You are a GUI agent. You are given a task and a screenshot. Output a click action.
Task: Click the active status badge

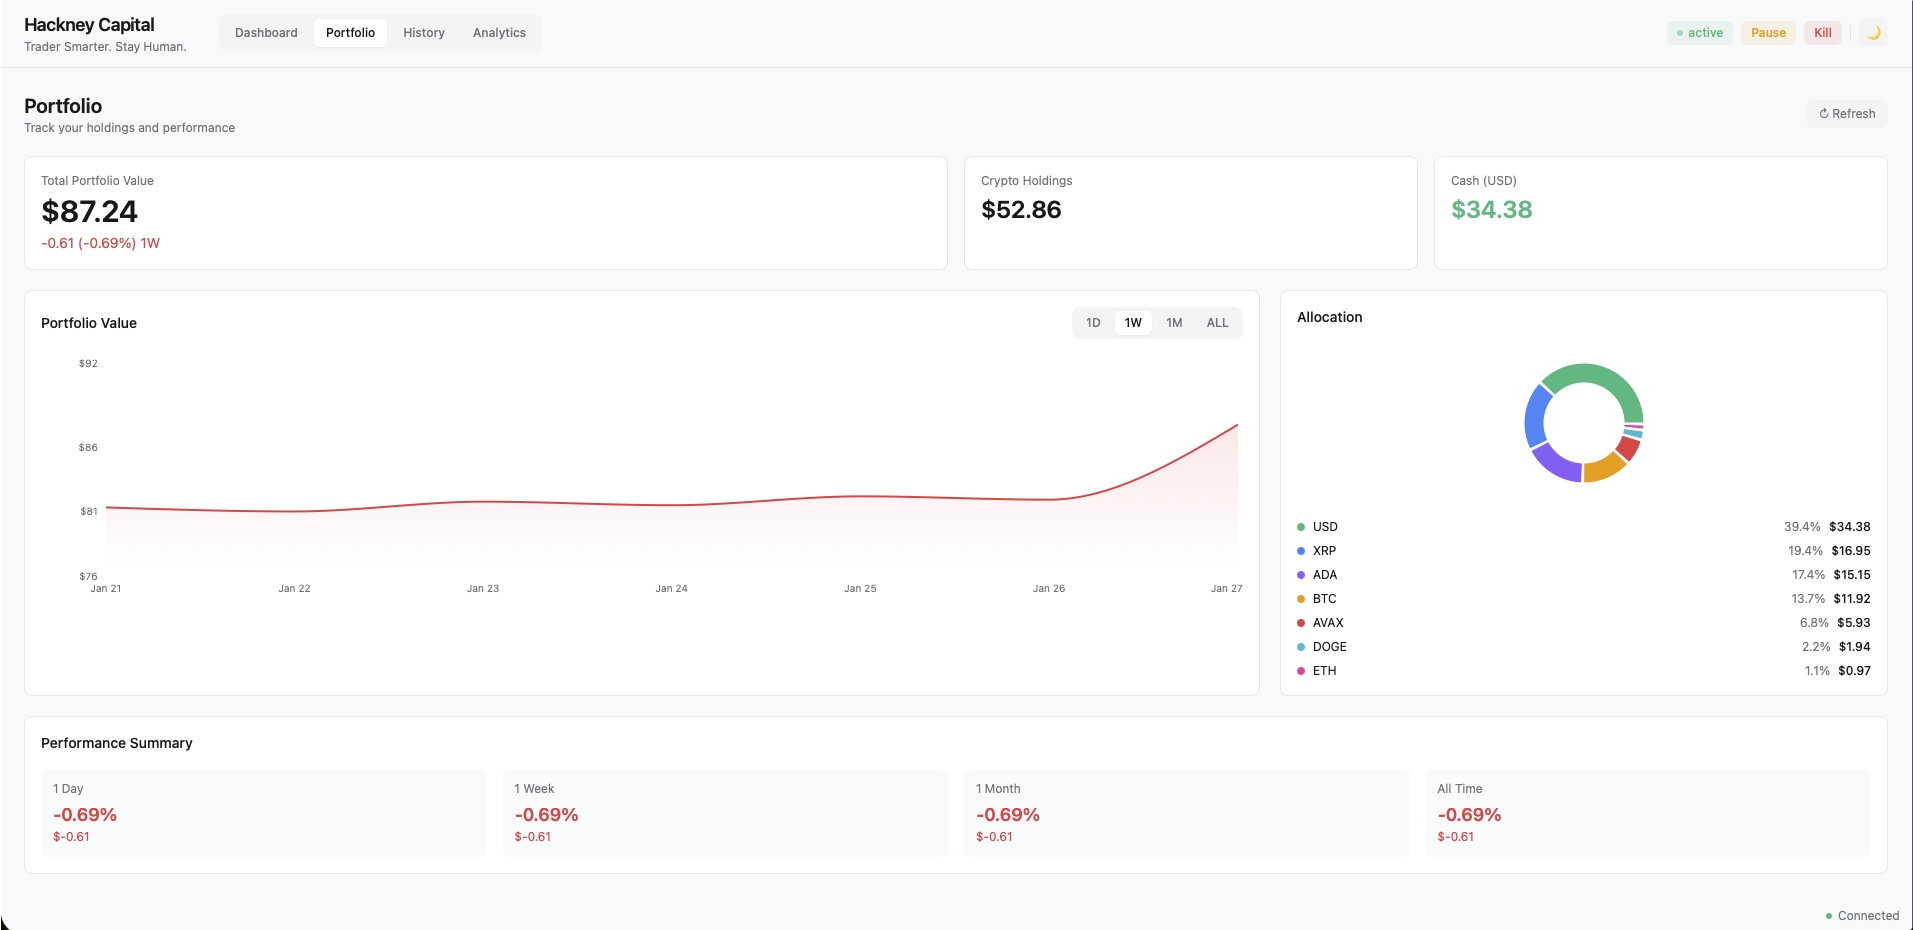click(x=1699, y=33)
